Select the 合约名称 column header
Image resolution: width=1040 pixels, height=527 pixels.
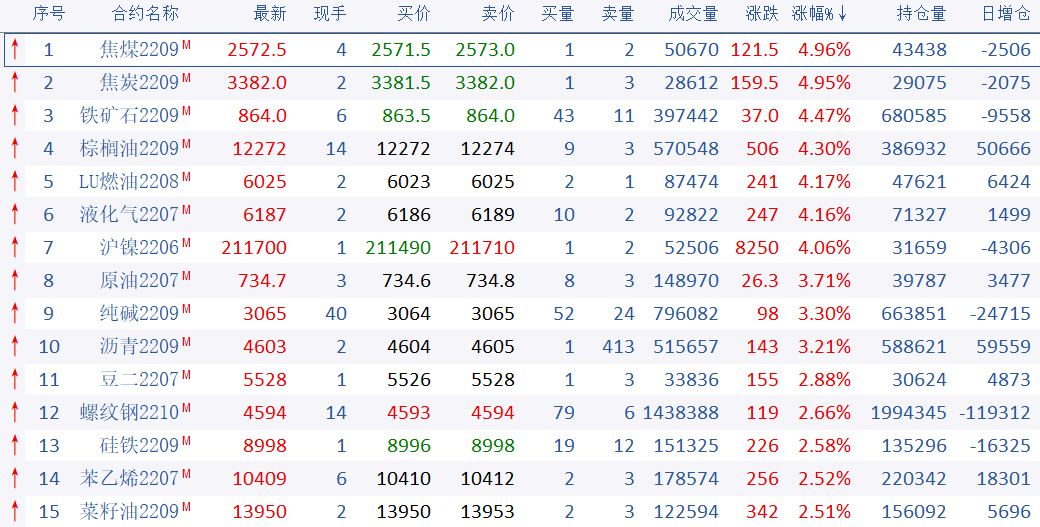[x=145, y=14]
